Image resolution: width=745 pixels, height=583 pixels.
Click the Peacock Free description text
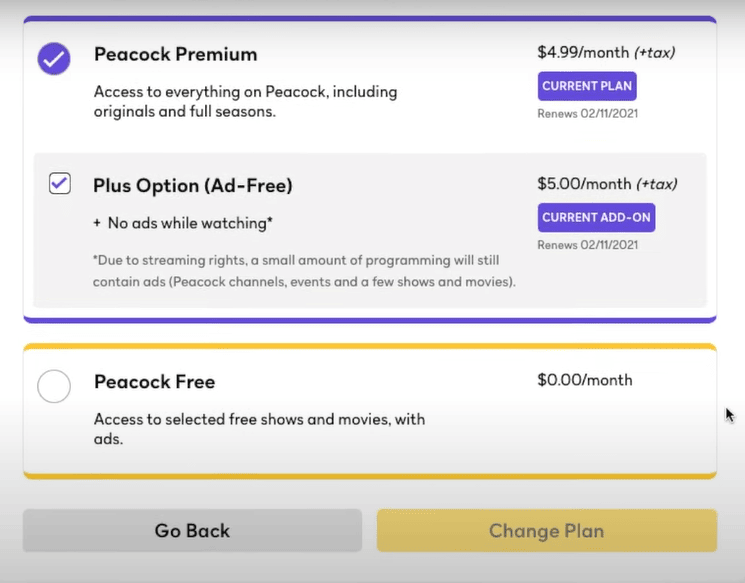[x=259, y=429]
